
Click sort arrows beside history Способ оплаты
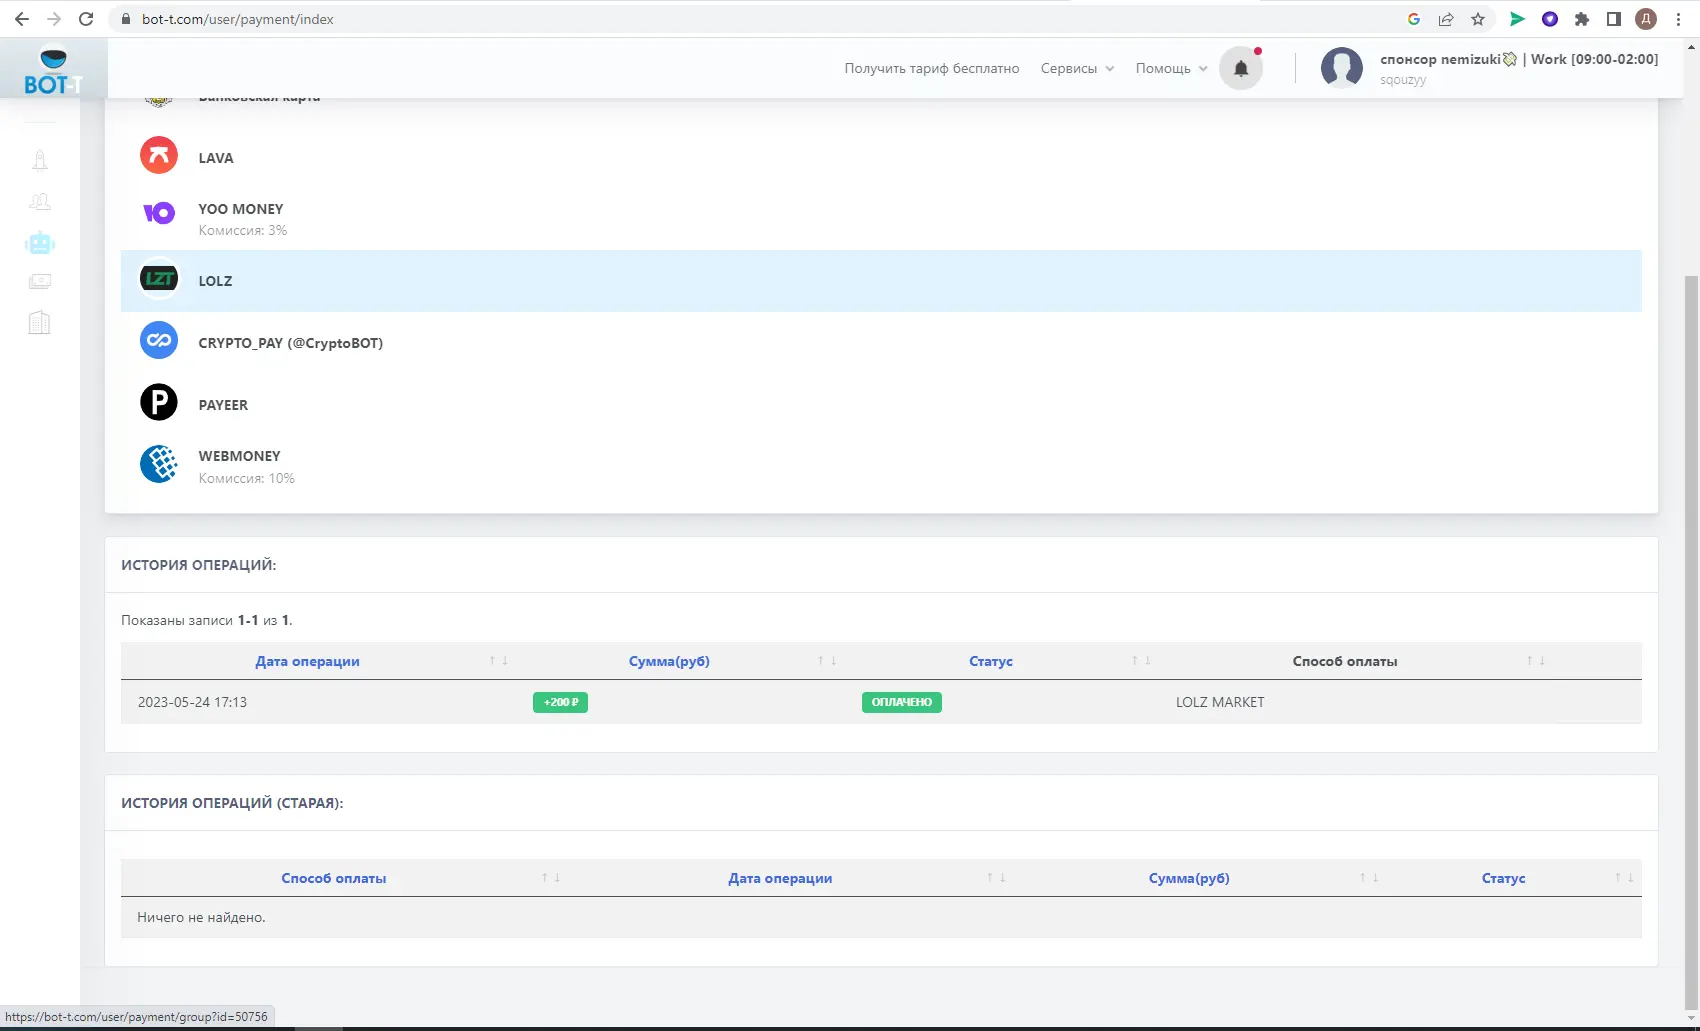1536,660
